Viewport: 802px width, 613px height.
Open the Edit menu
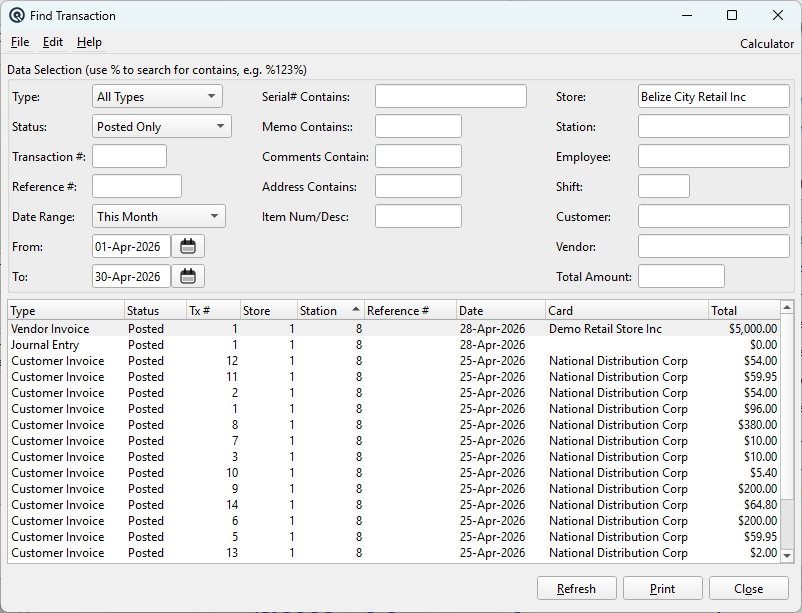point(53,42)
